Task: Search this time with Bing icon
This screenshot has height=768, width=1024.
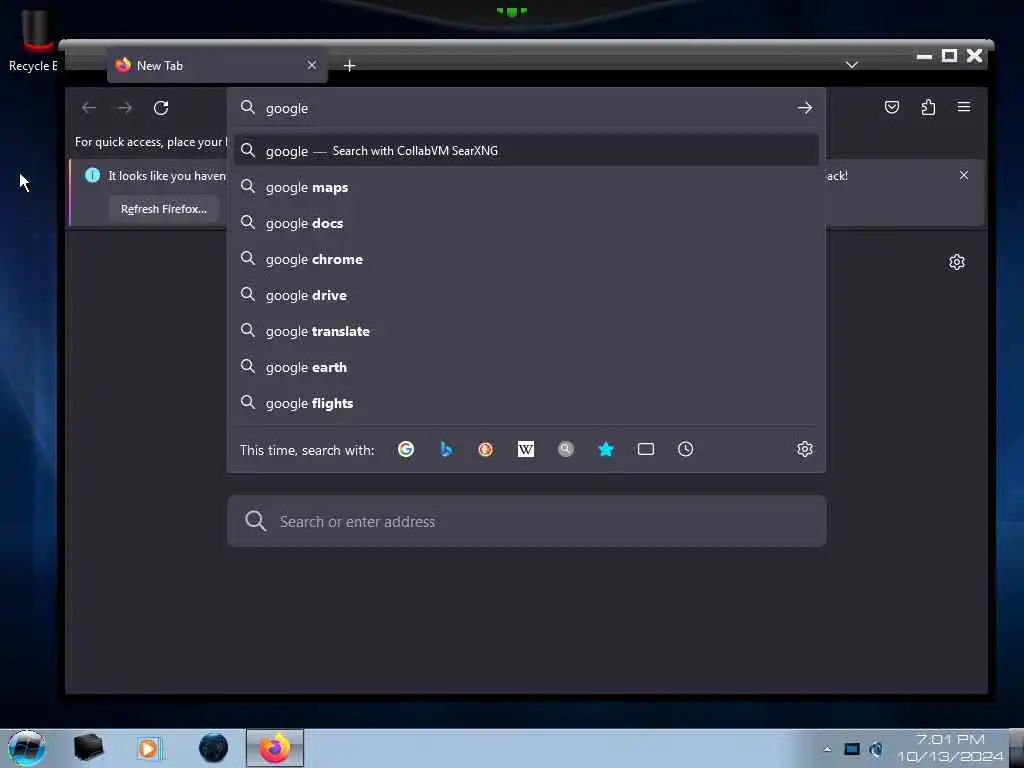Action: [x=446, y=449]
